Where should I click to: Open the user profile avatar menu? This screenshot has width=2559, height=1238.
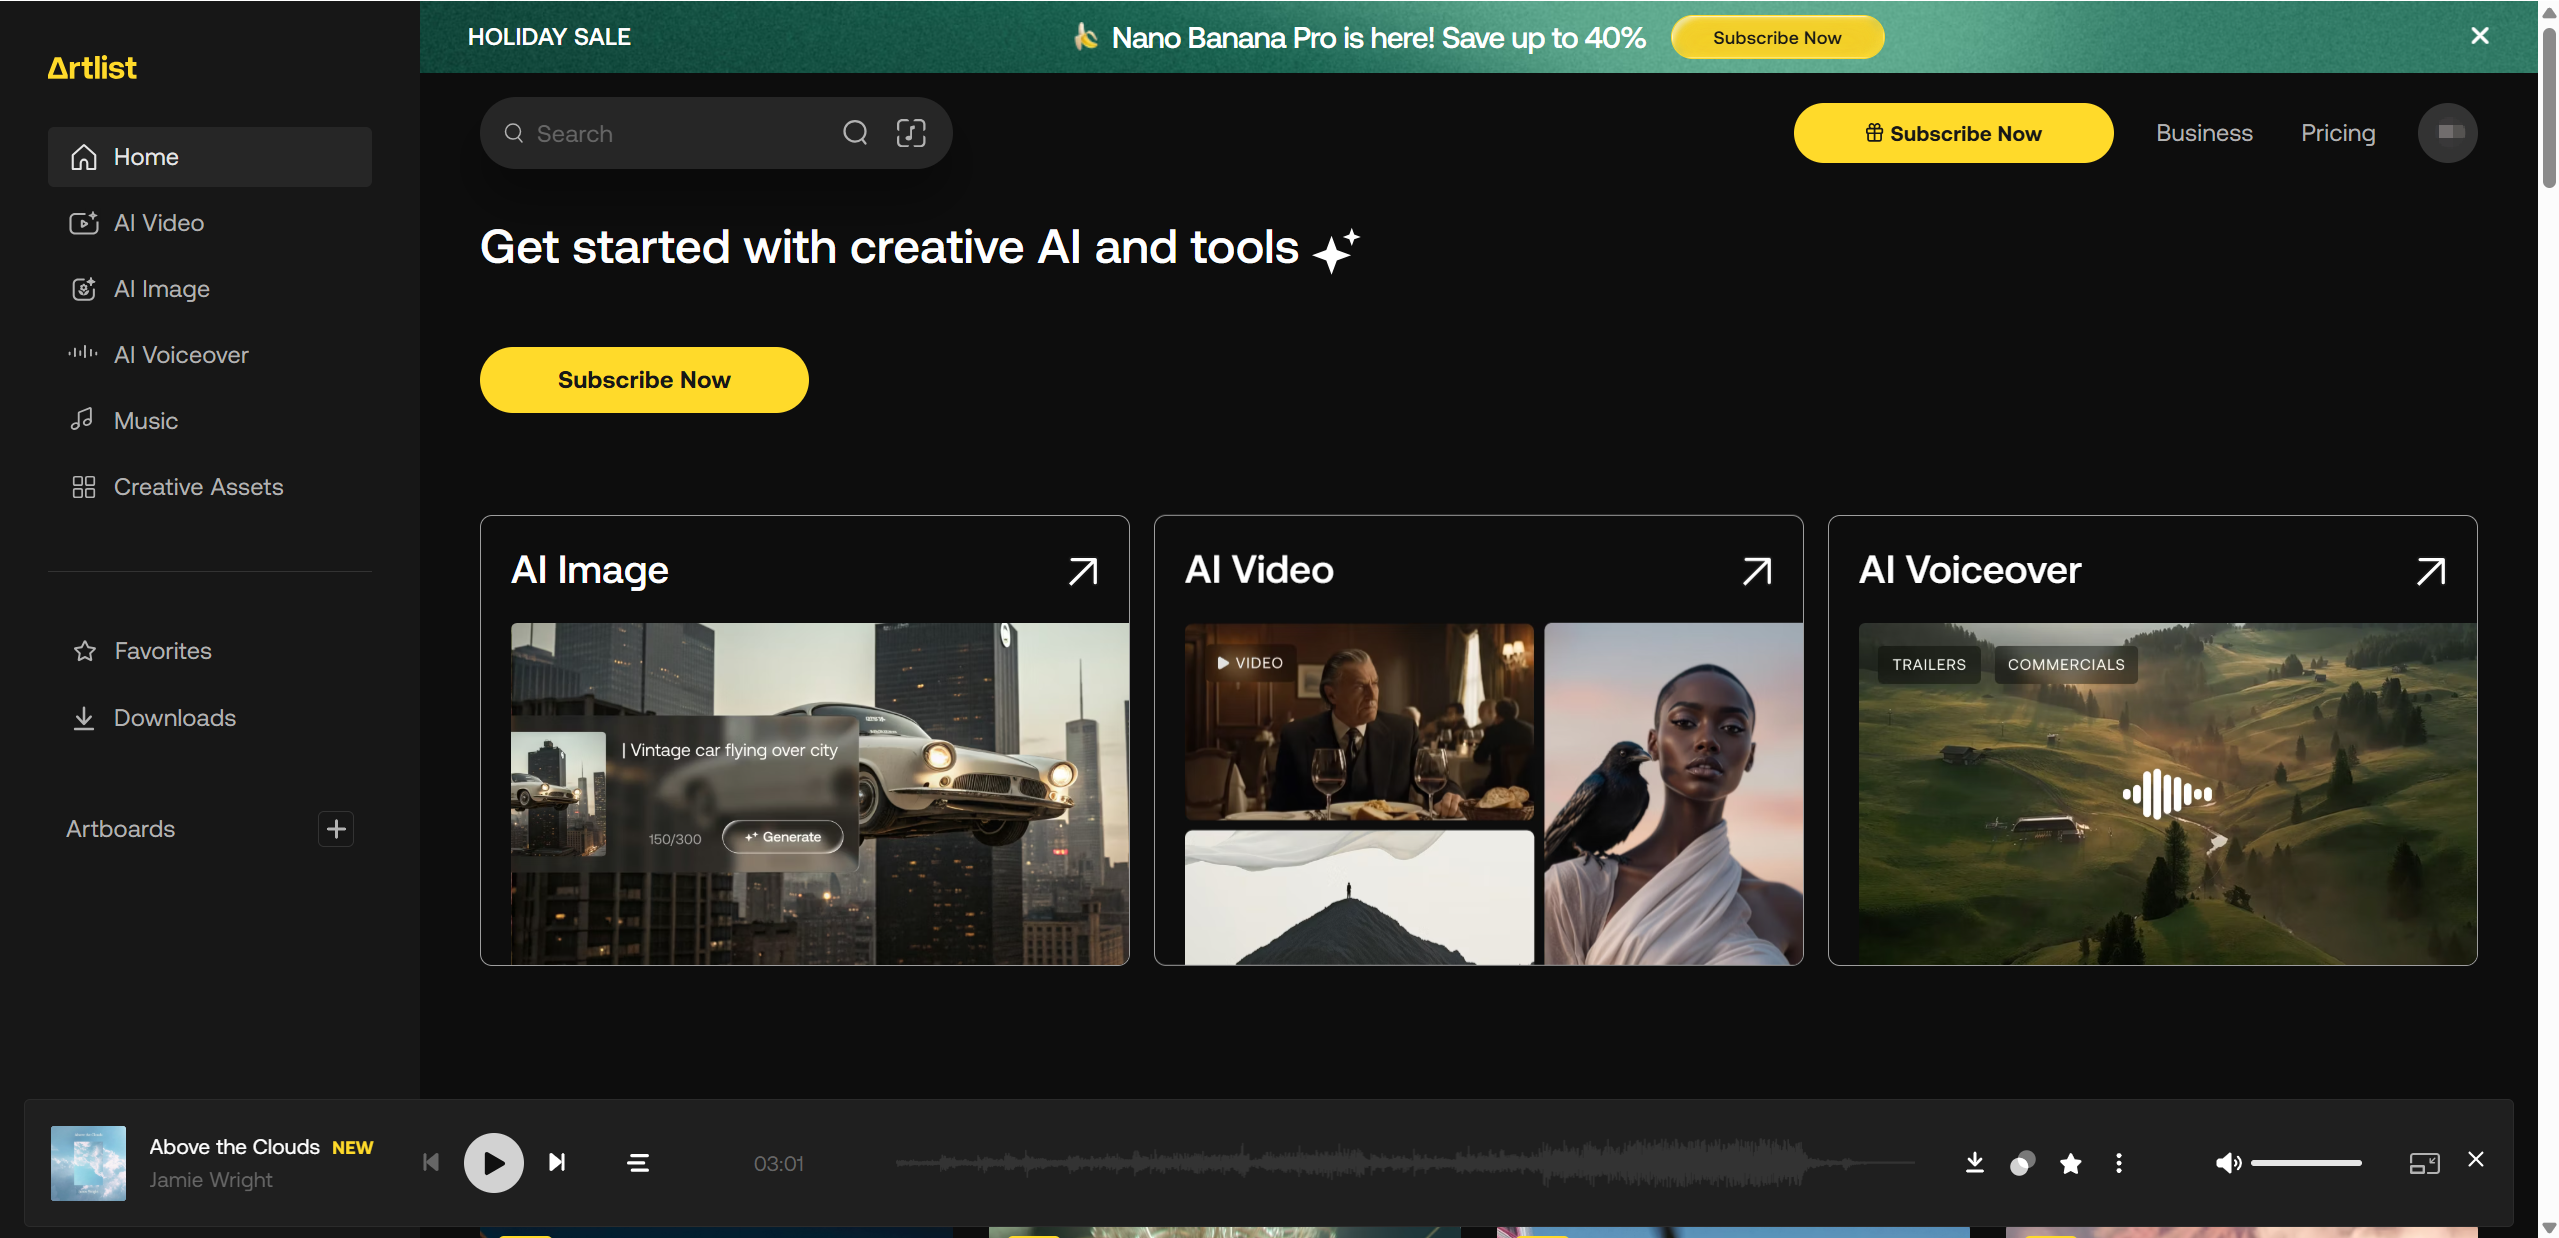(2447, 133)
